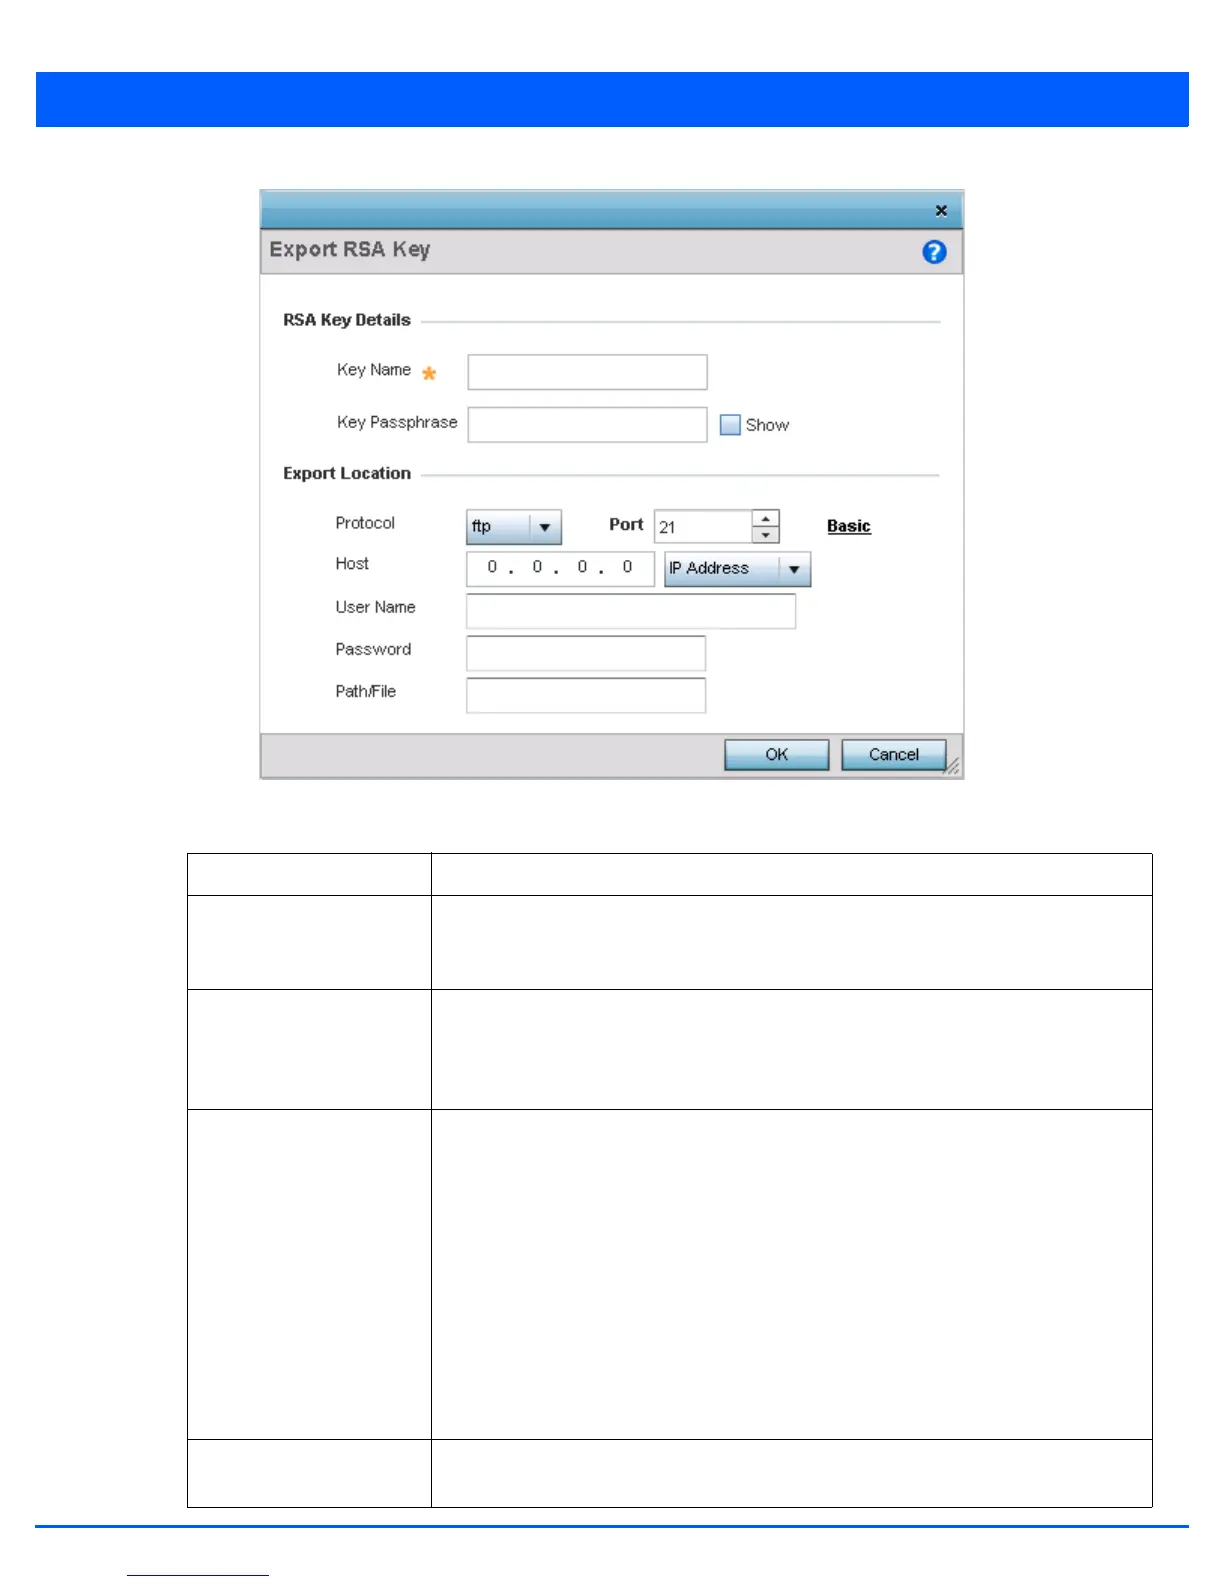
Task: Click the Basic link
Action: [x=849, y=526]
